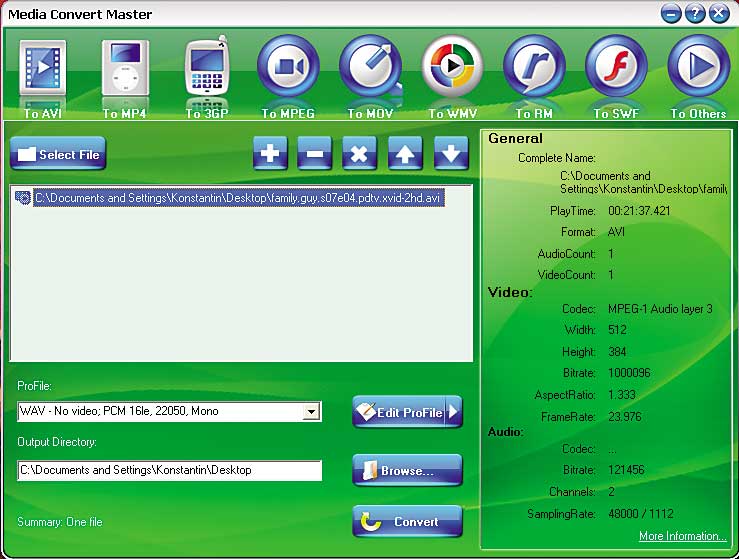Click the Select File button
Image resolution: width=739 pixels, height=559 pixels.
(x=58, y=153)
